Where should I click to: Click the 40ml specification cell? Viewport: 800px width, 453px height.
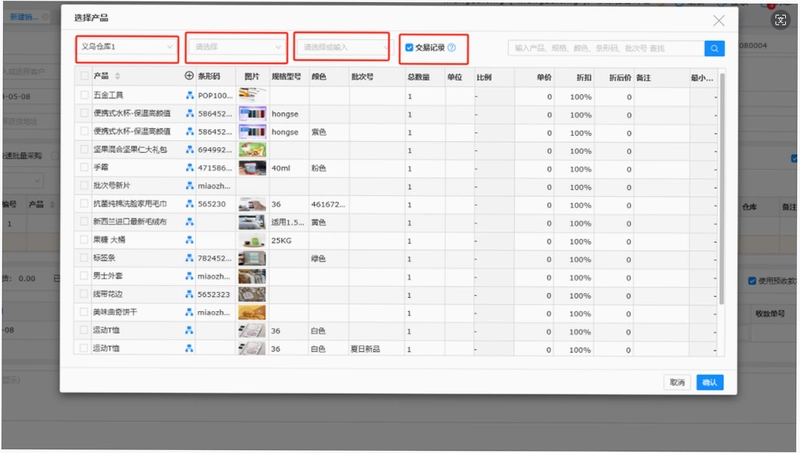pos(281,168)
